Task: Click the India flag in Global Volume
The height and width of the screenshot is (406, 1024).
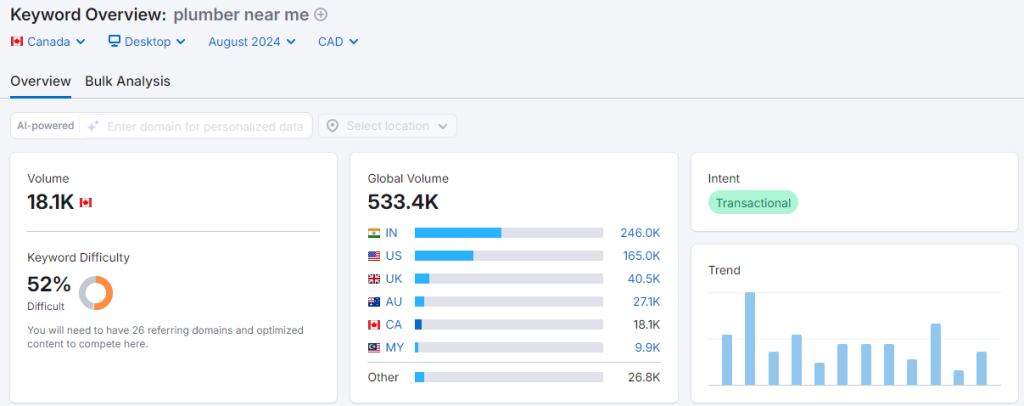Action: (x=374, y=232)
